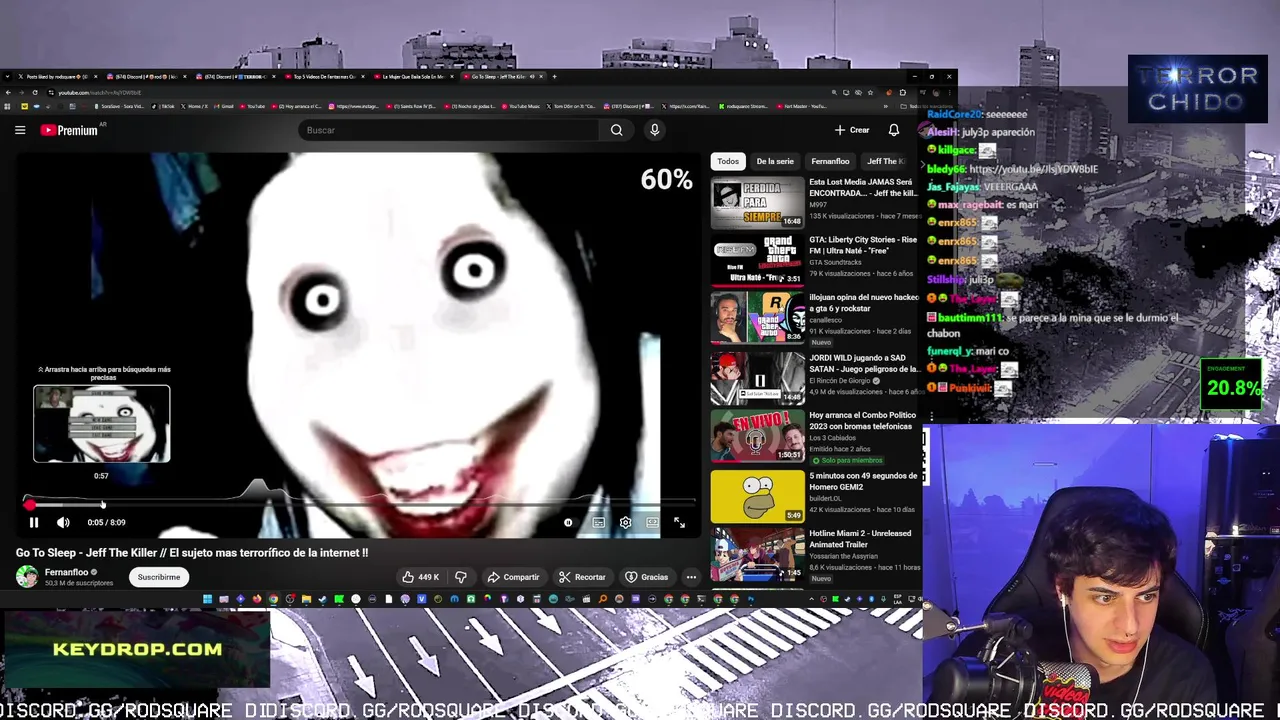Open 5 minutos de Homero GEMI2 thumbnail
This screenshot has width=1280, height=720.
click(757, 496)
